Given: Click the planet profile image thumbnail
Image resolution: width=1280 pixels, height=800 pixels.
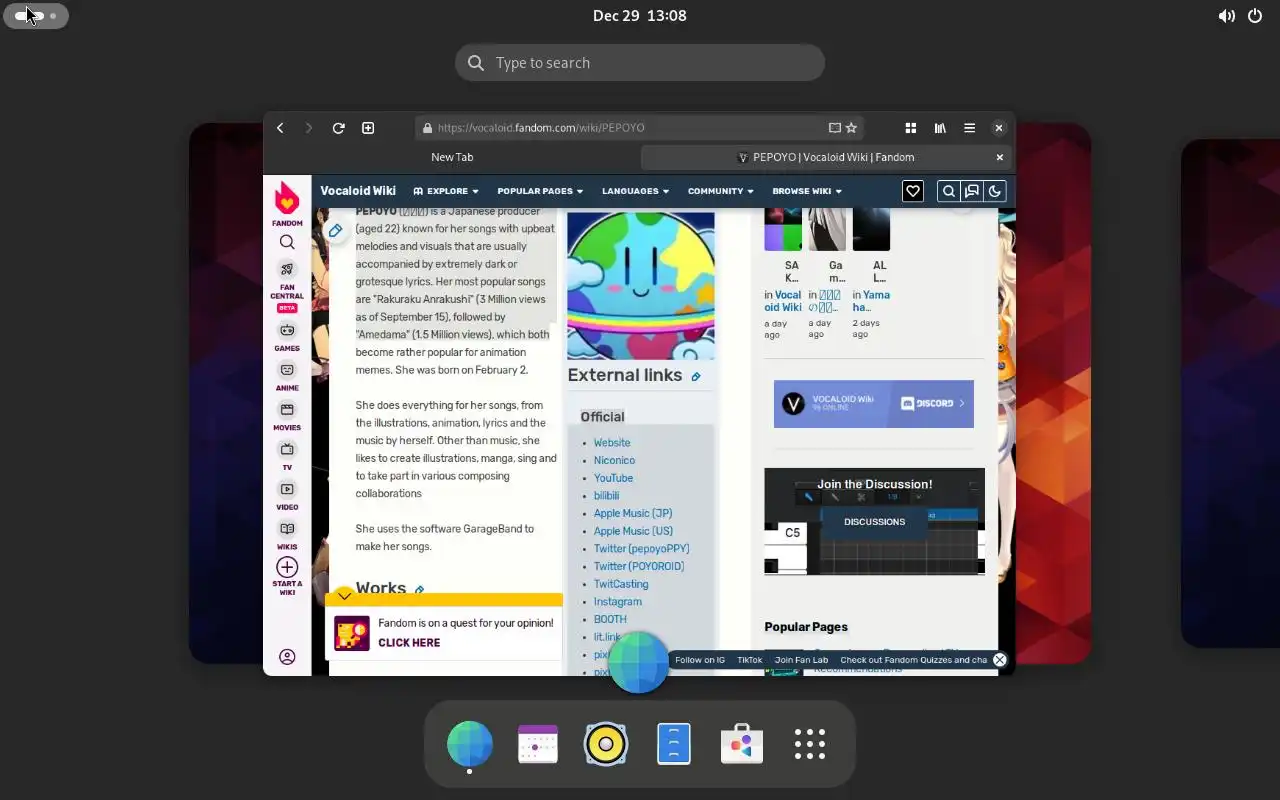Looking at the screenshot, I should pos(641,286).
